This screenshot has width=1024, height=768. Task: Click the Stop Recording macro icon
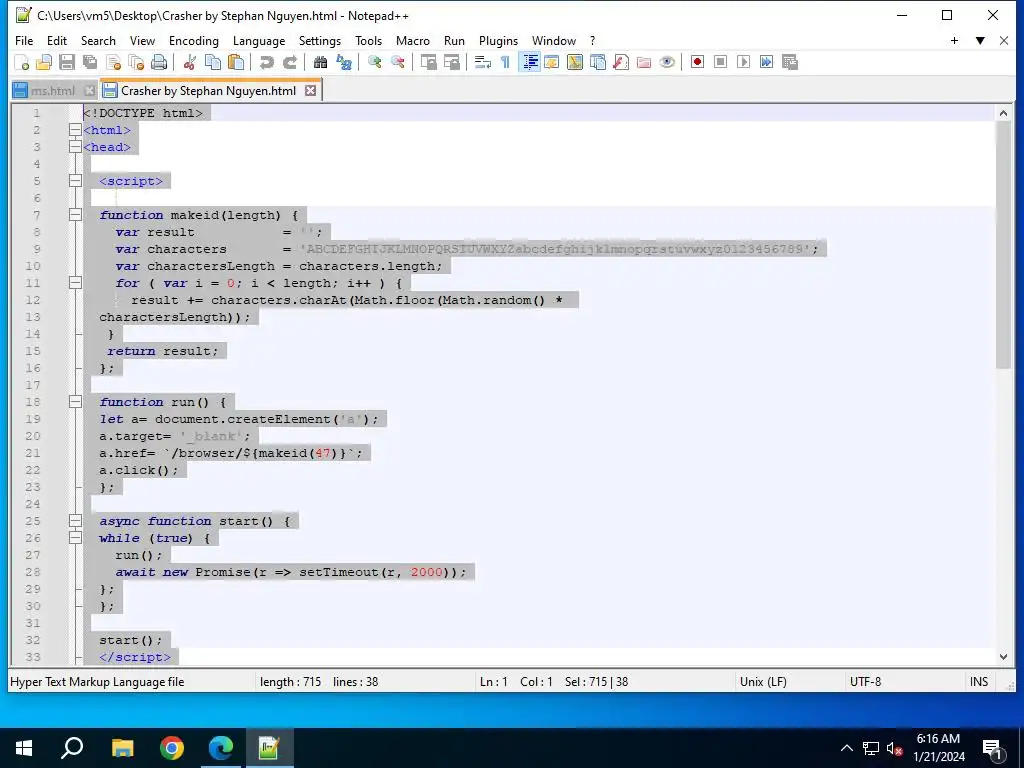[x=720, y=62]
